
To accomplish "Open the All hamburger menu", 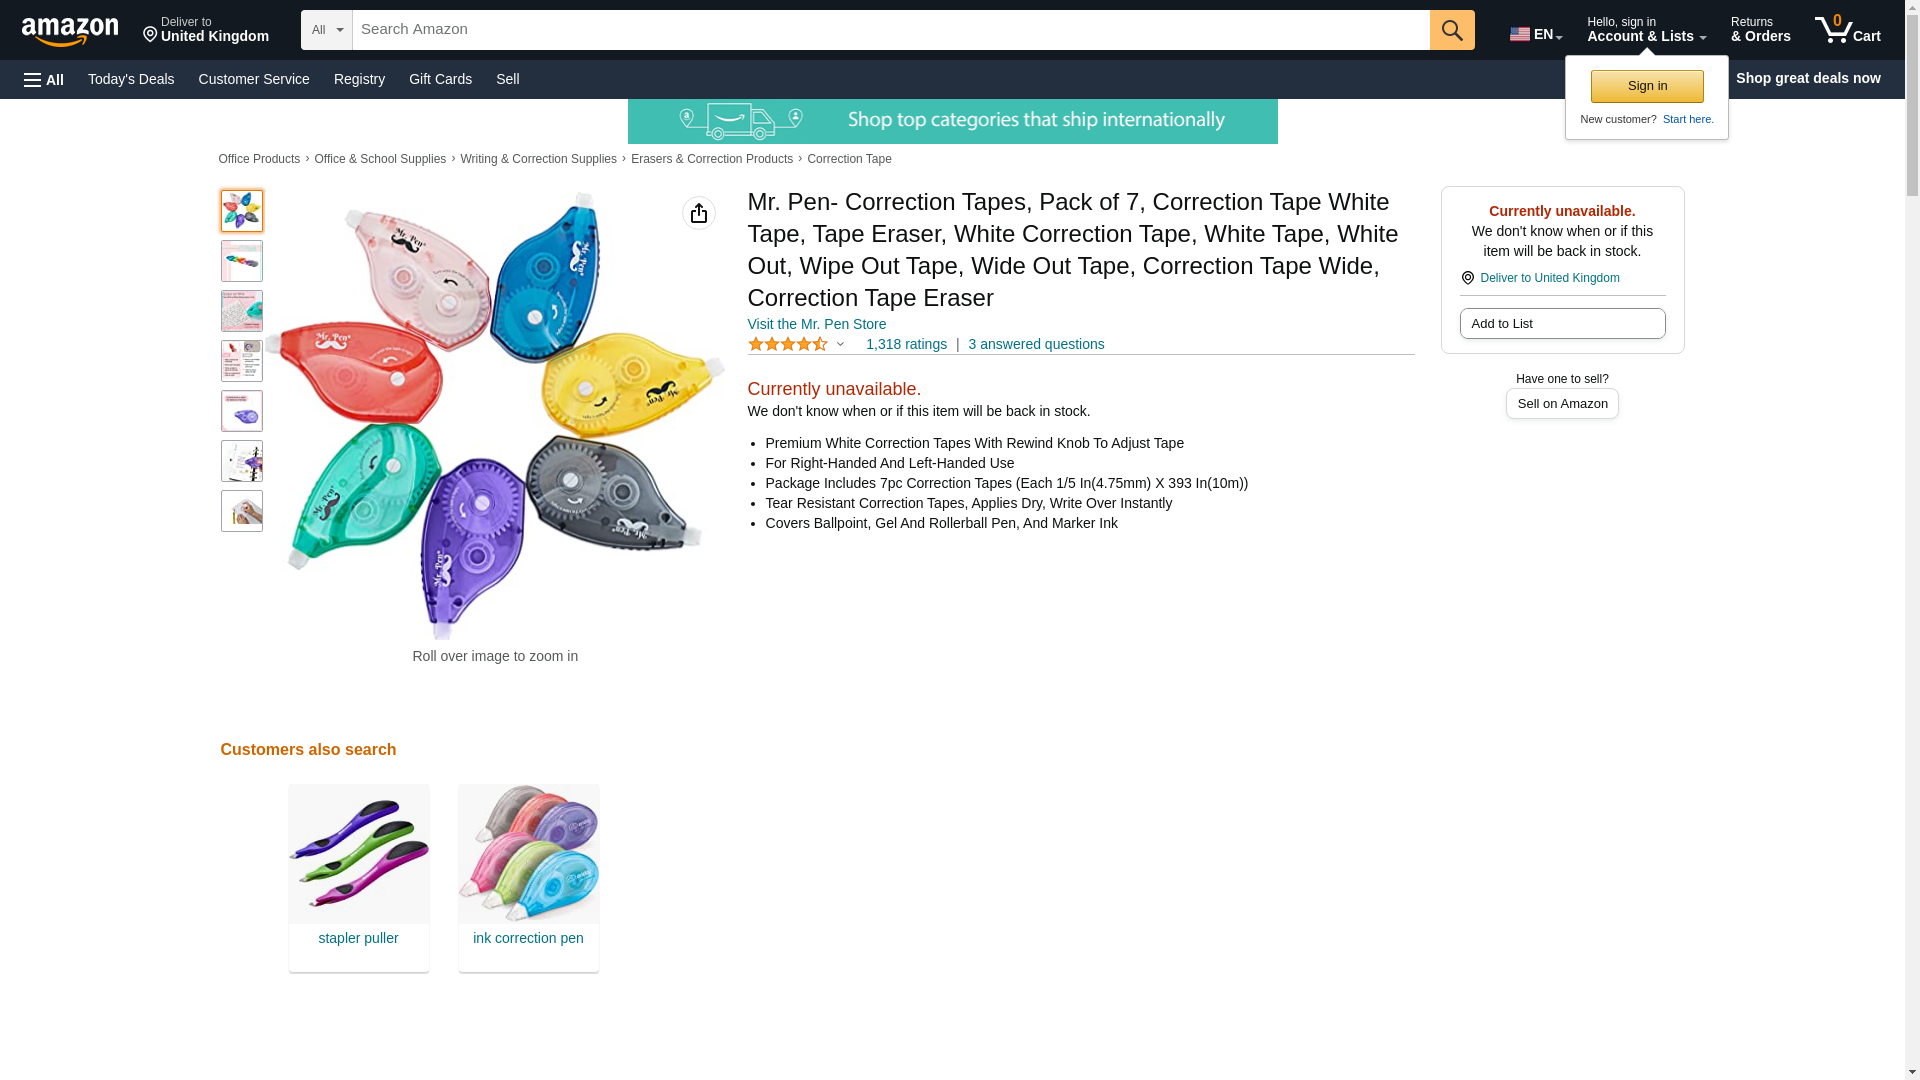I will tap(44, 80).
